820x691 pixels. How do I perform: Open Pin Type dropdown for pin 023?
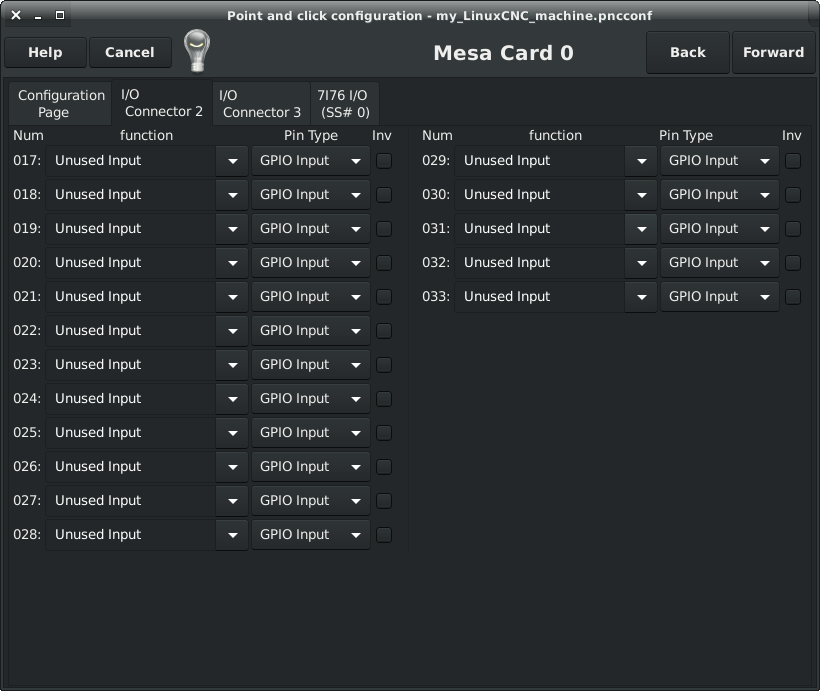point(311,365)
